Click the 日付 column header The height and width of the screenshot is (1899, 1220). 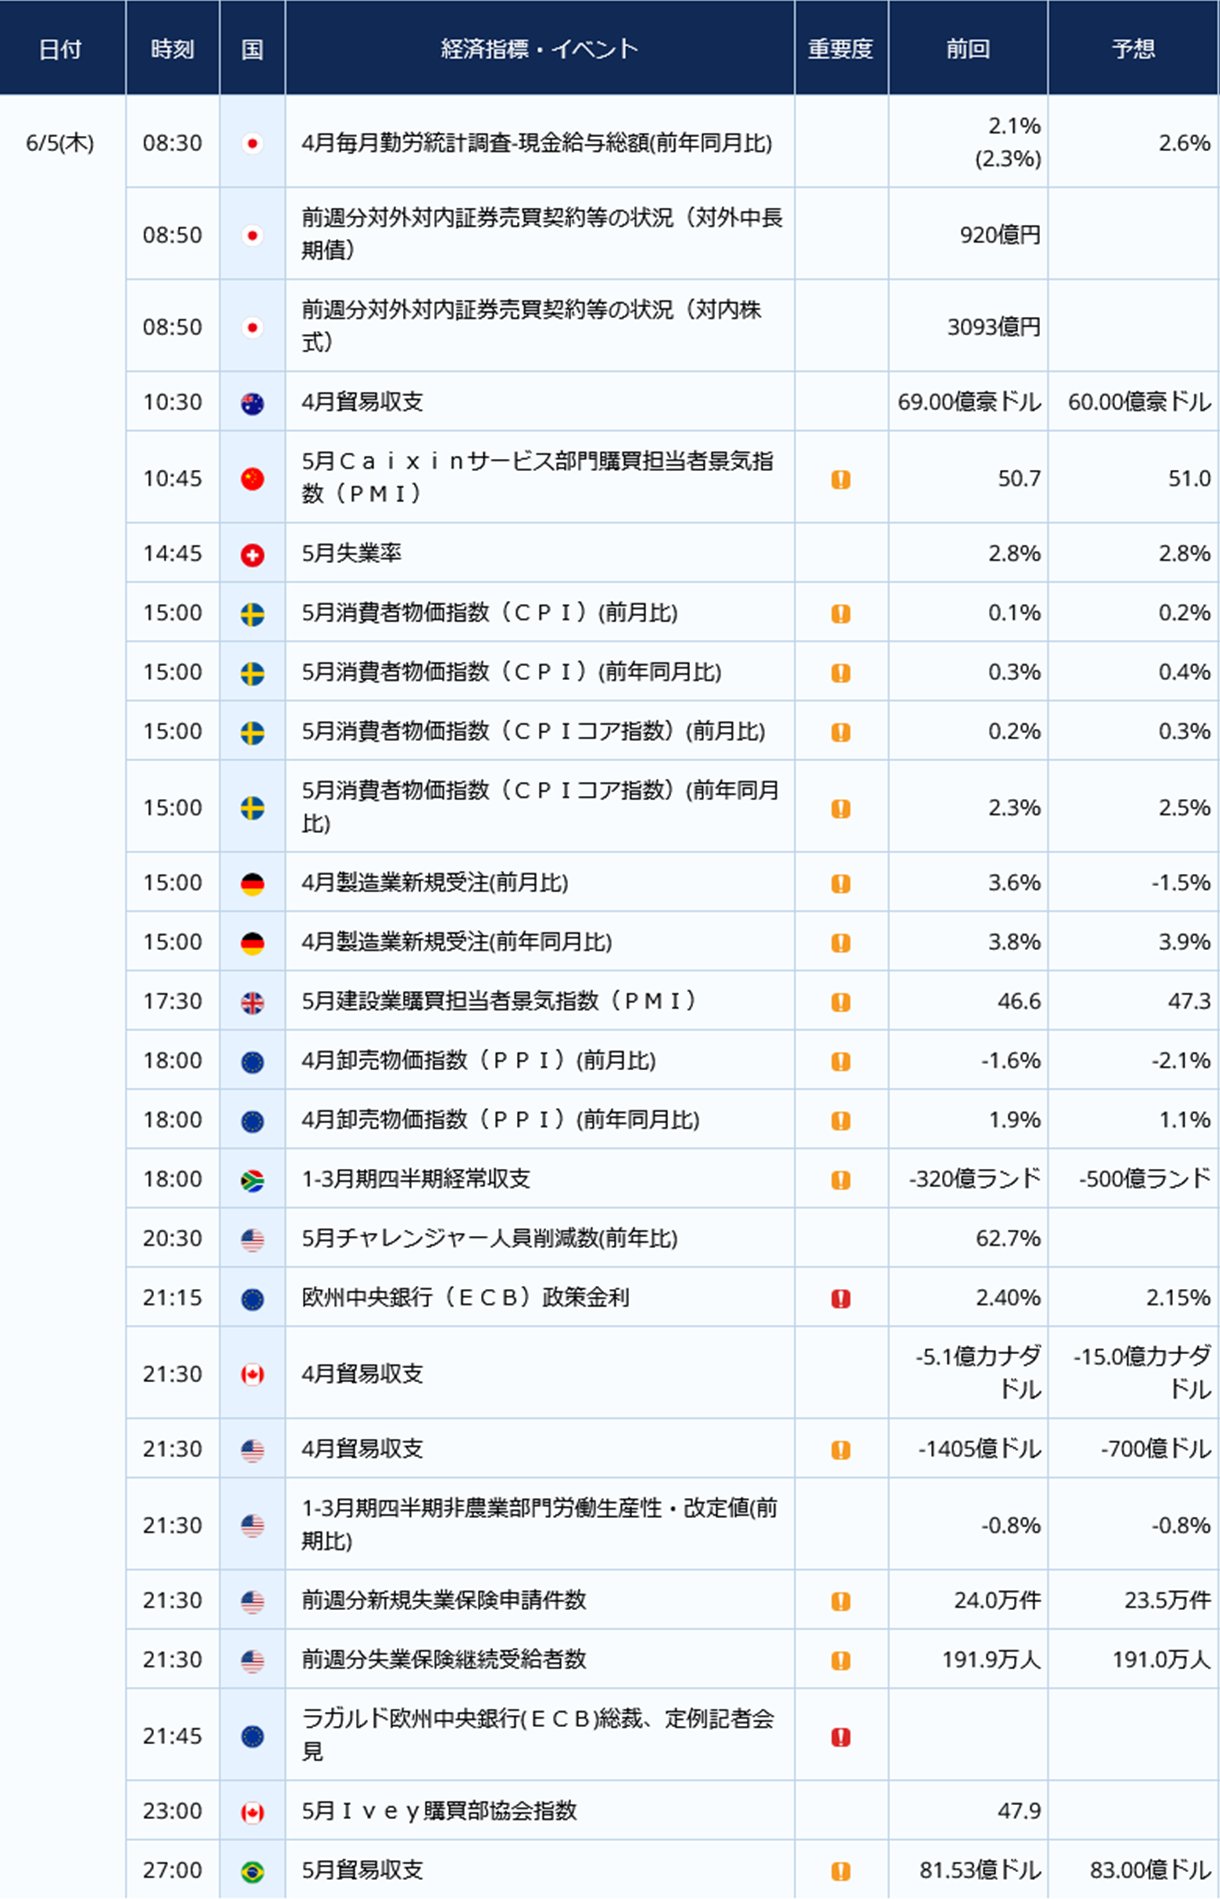coord(60,49)
